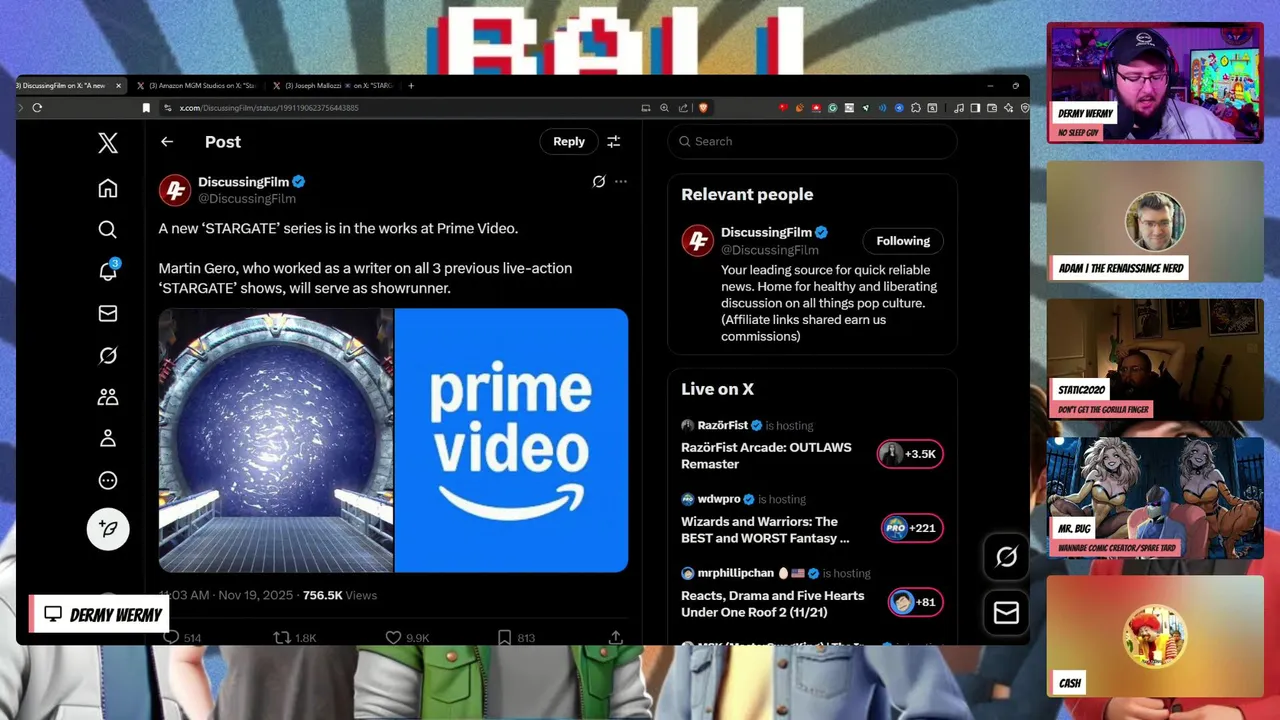Click the X logo in the sidebar

click(x=108, y=143)
